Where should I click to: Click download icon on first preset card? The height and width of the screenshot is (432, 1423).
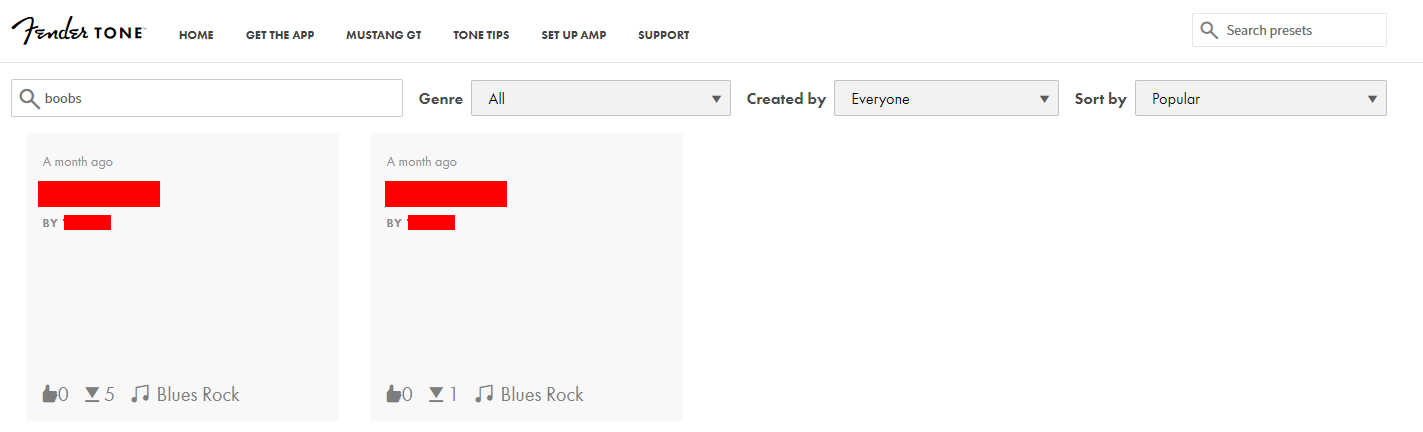click(x=92, y=394)
